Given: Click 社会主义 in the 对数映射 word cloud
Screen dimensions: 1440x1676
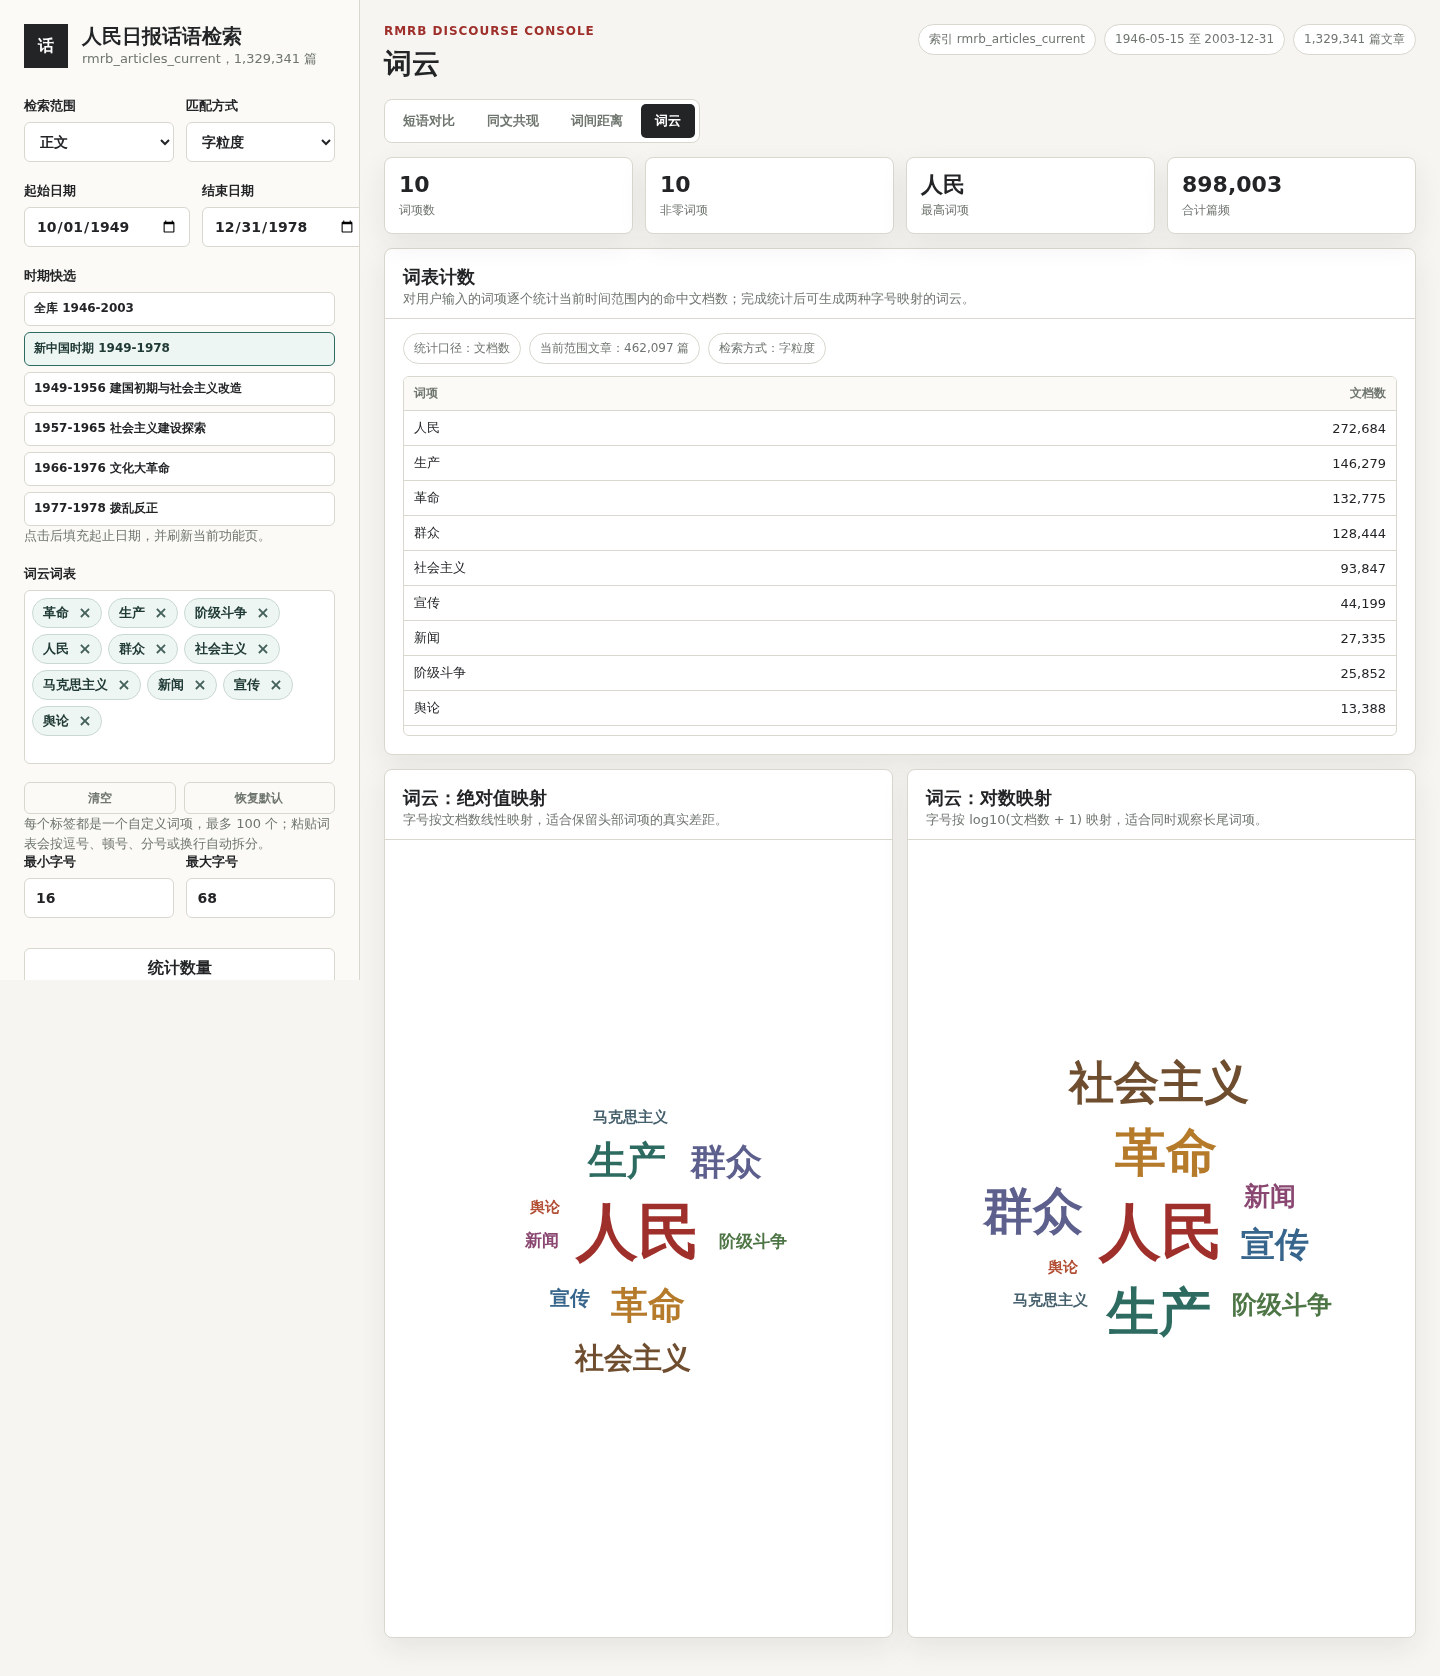Looking at the screenshot, I should point(1158,1083).
